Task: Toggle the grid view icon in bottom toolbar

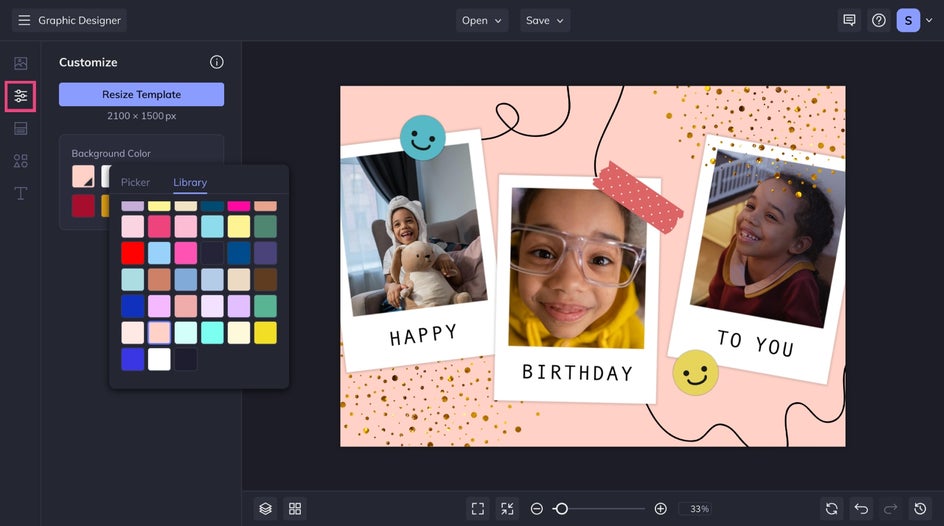Action: [x=295, y=509]
